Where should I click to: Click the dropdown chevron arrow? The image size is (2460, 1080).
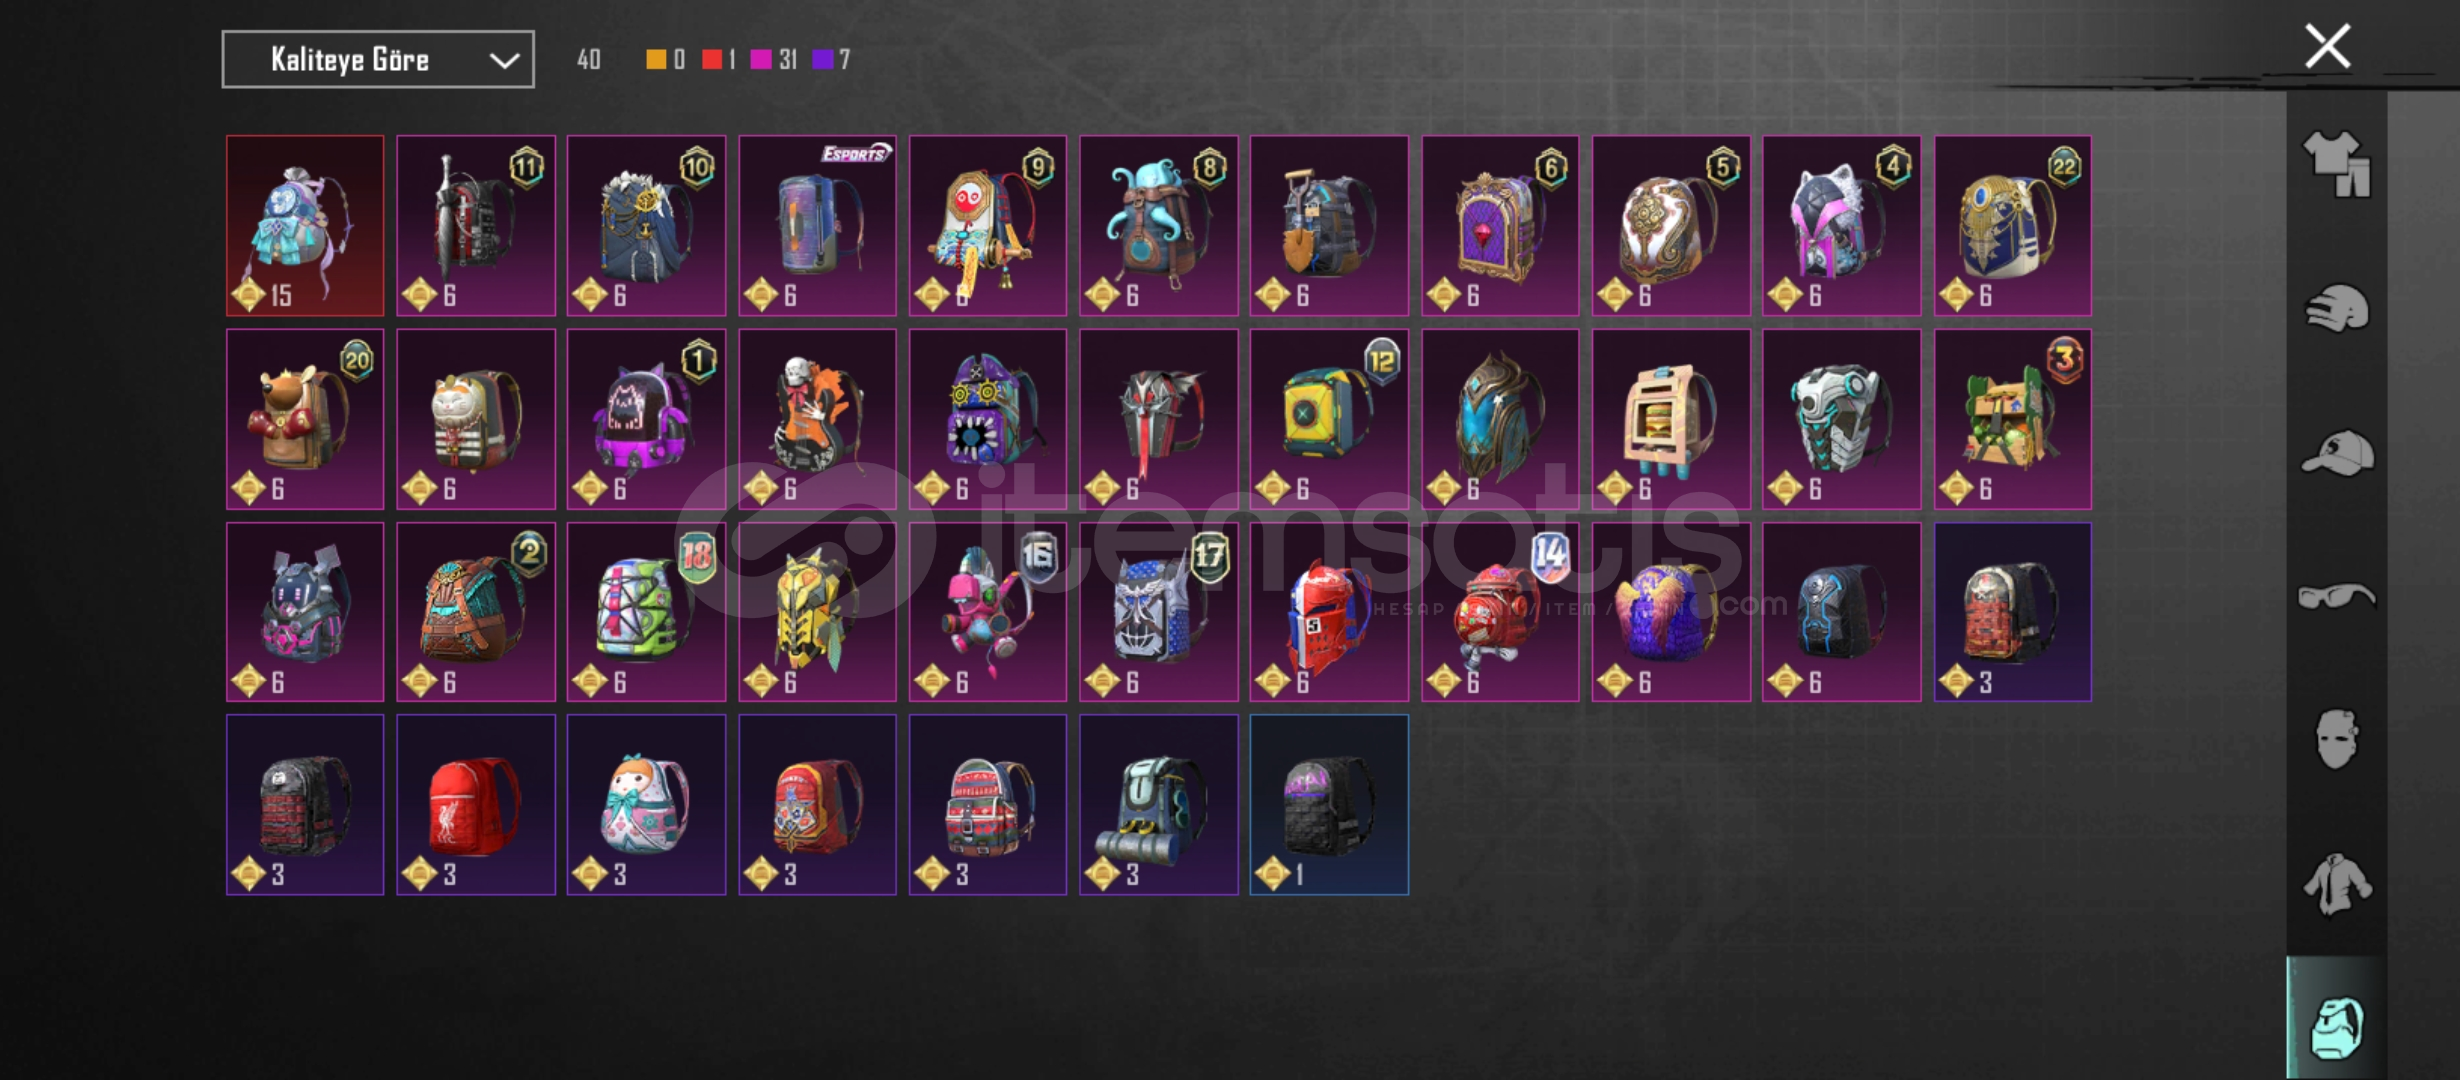504,61
